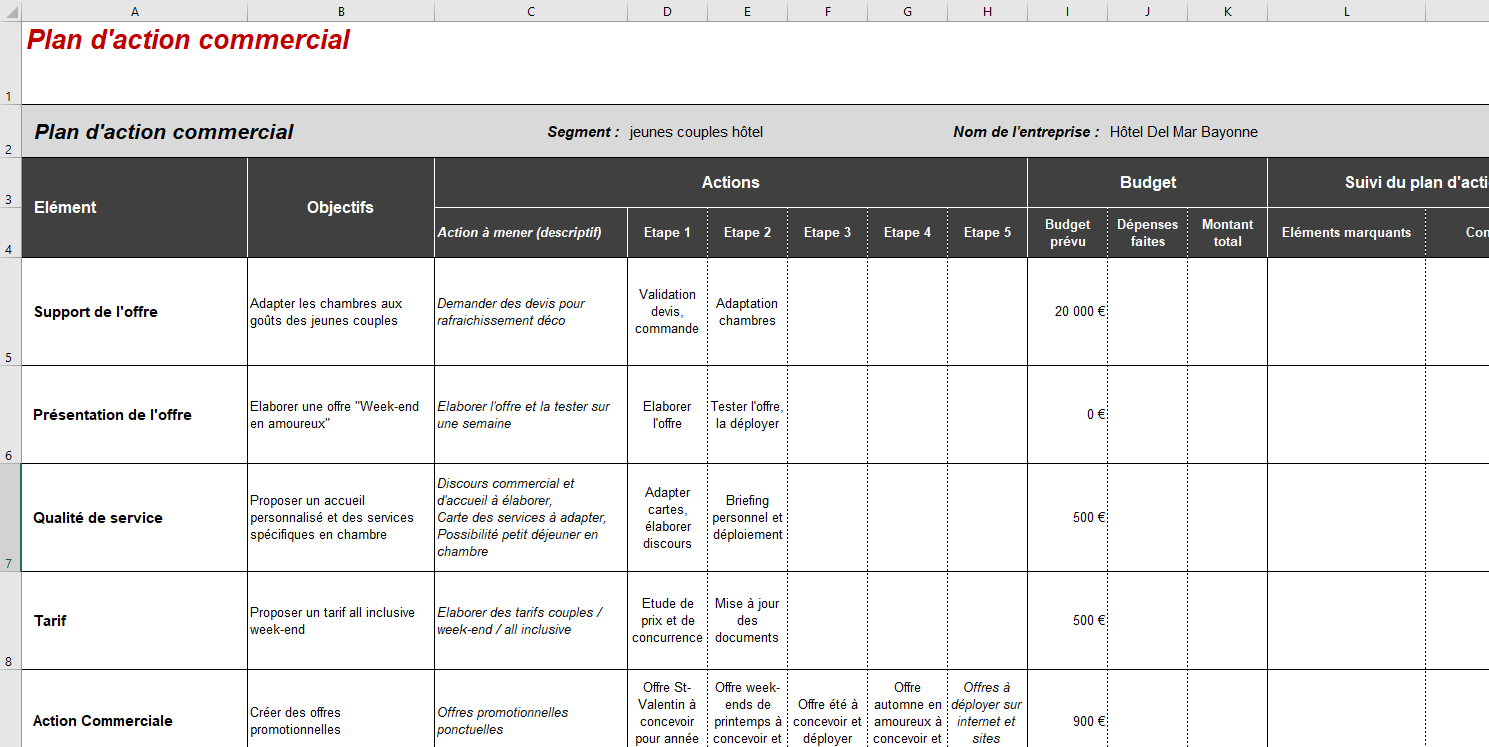
Task: Select column G header
Action: (x=907, y=11)
